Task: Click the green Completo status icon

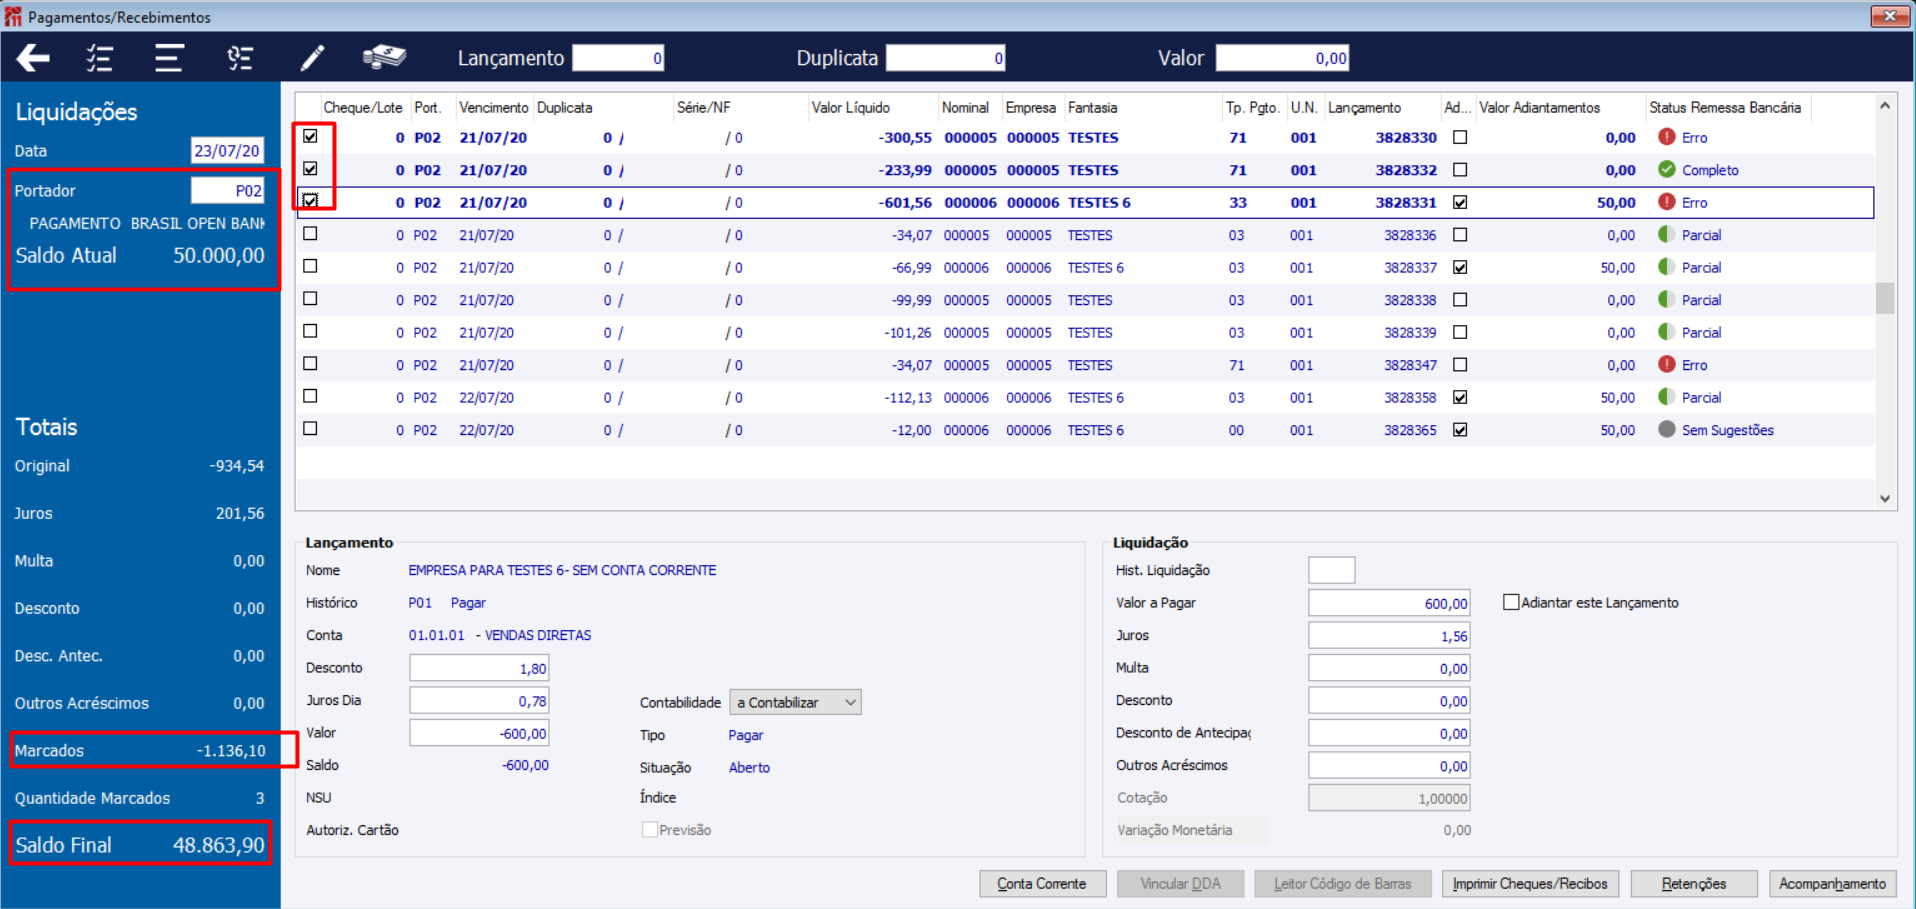Action: [1666, 169]
